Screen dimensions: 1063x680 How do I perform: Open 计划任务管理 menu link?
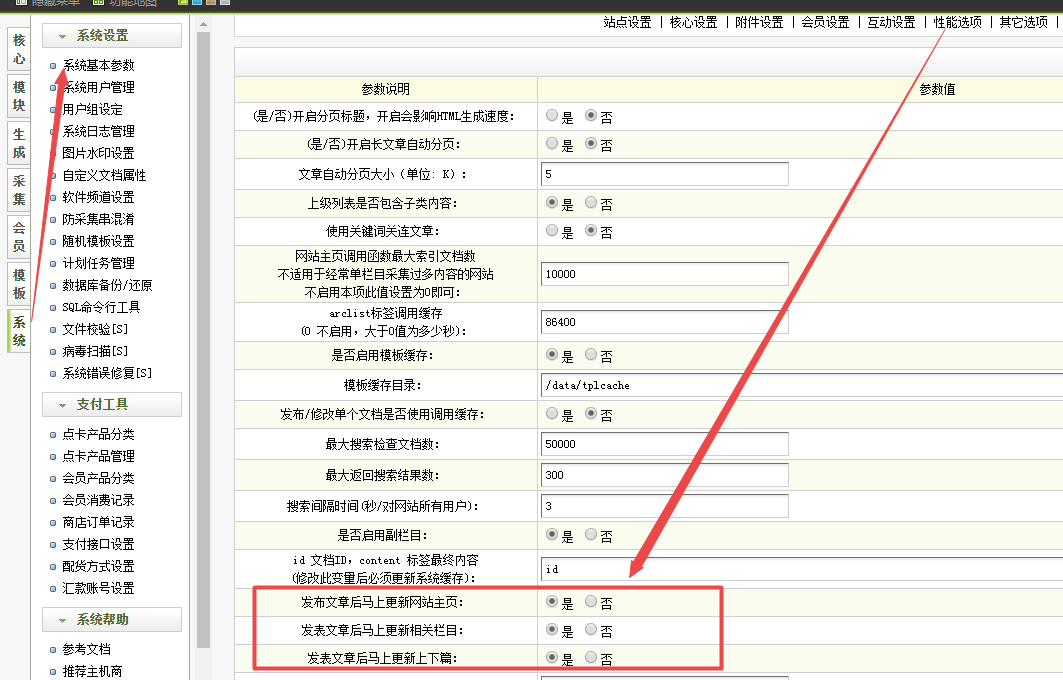(98, 263)
